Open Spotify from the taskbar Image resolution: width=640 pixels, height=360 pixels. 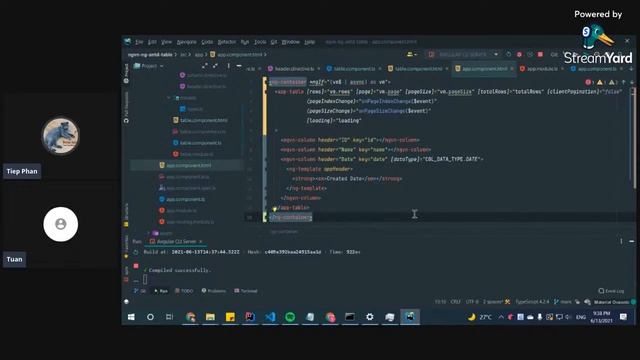click(x=290, y=317)
